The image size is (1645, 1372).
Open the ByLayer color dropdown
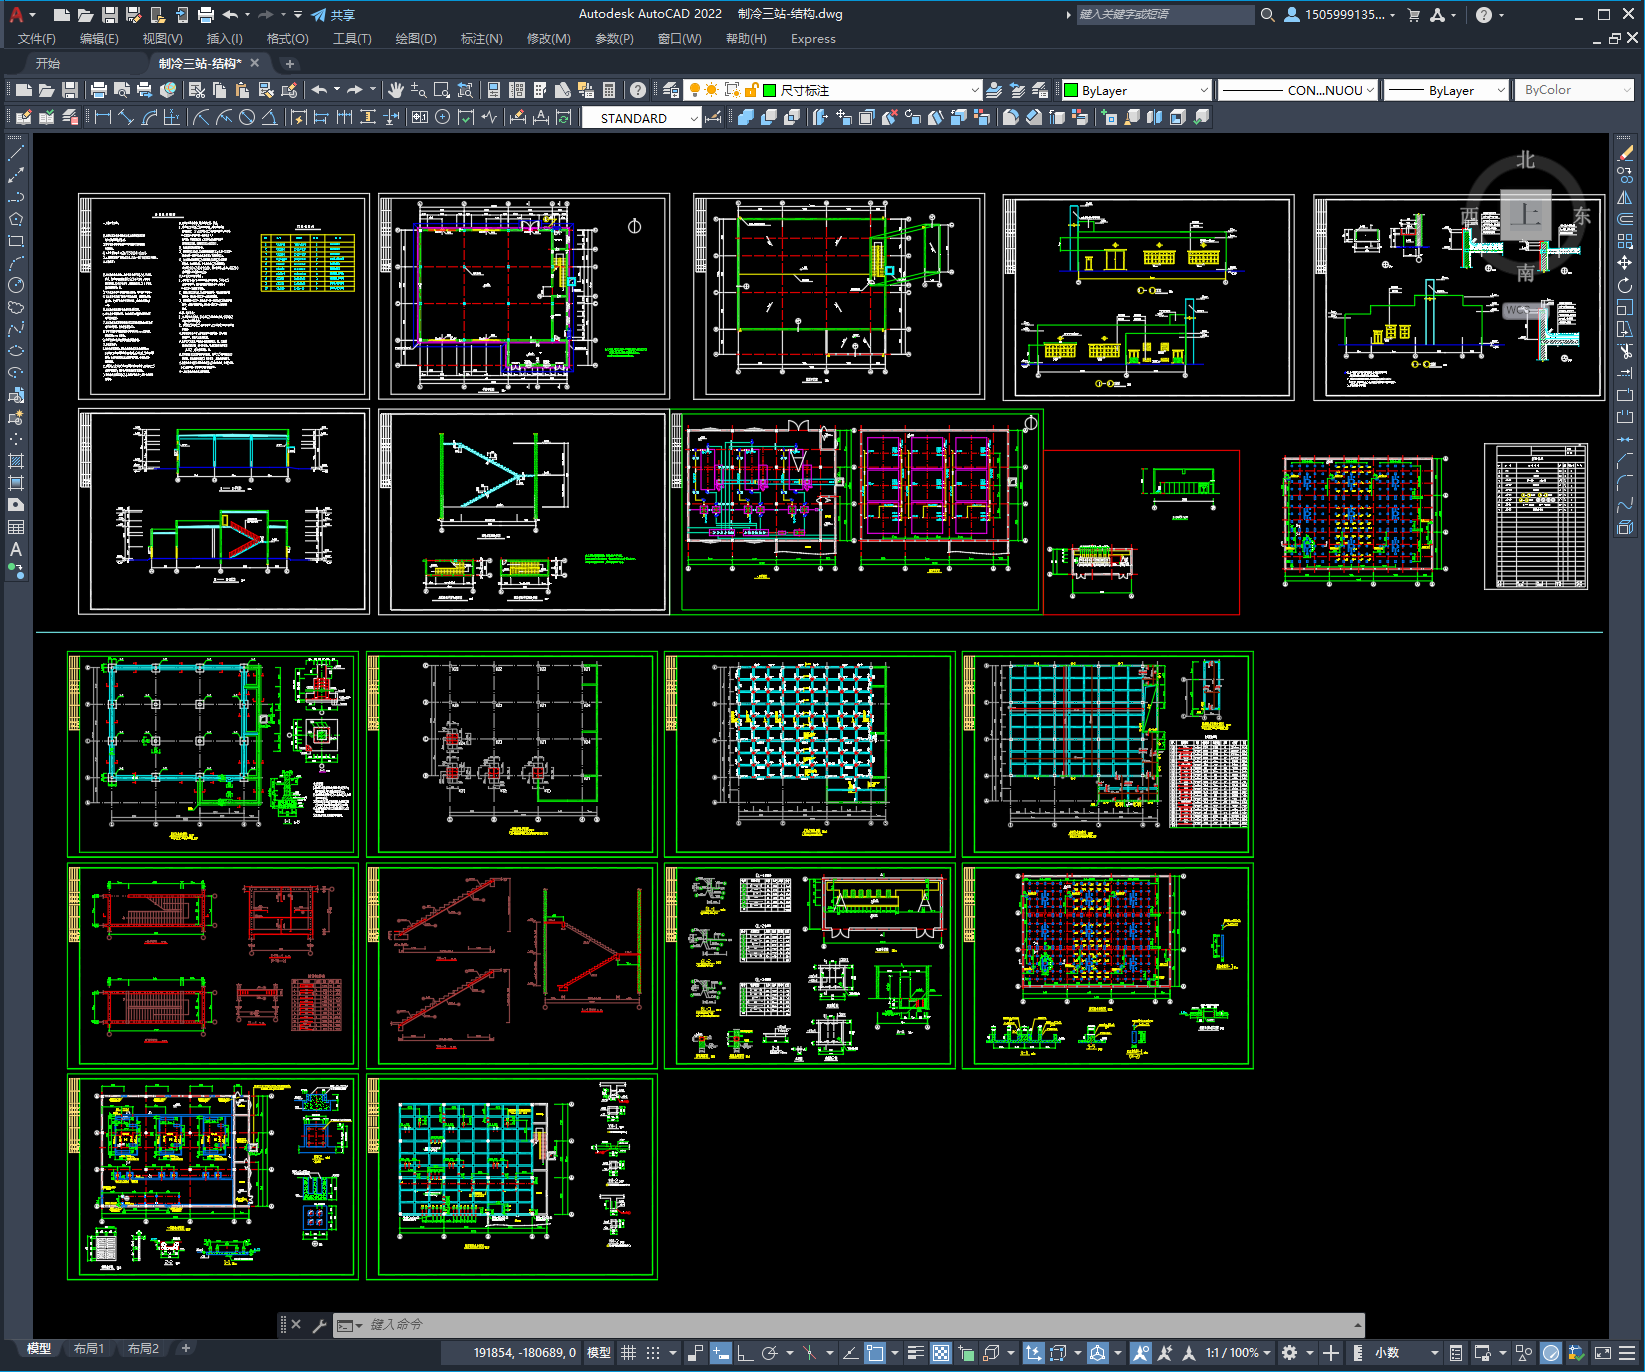[1136, 90]
